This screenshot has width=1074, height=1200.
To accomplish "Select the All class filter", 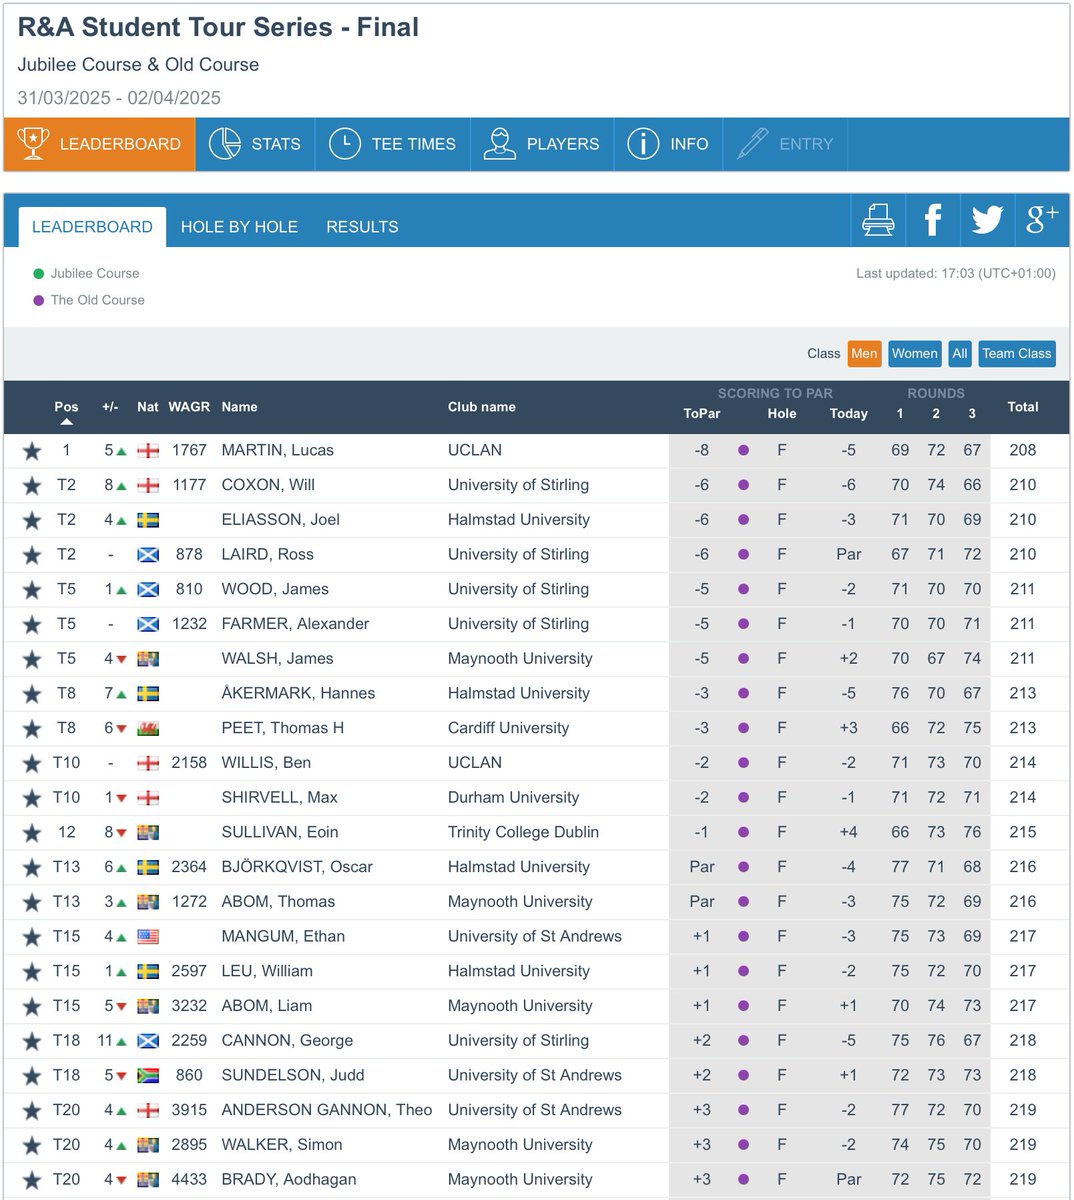I will pos(960,353).
